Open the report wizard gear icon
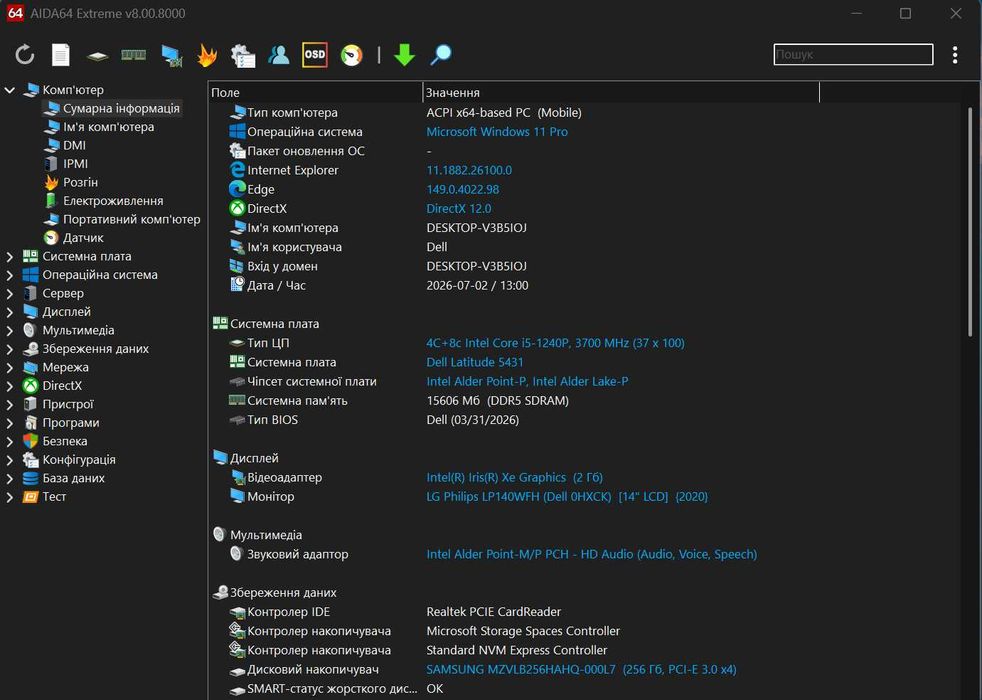Screen dimensions: 982x700 pyautogui.click(x=242, y=55)
